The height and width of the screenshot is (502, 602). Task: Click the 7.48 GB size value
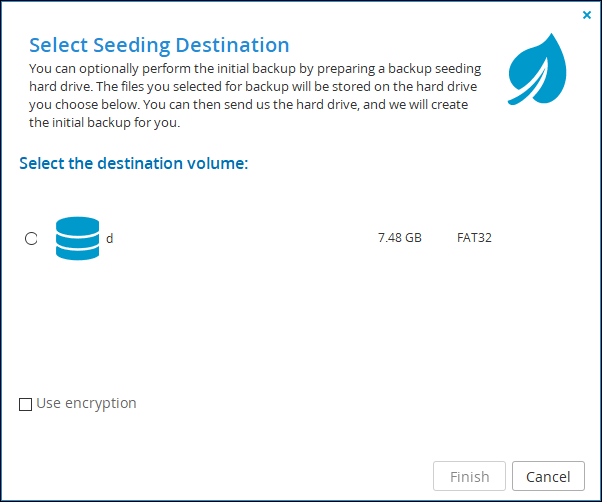click(400, 238)
